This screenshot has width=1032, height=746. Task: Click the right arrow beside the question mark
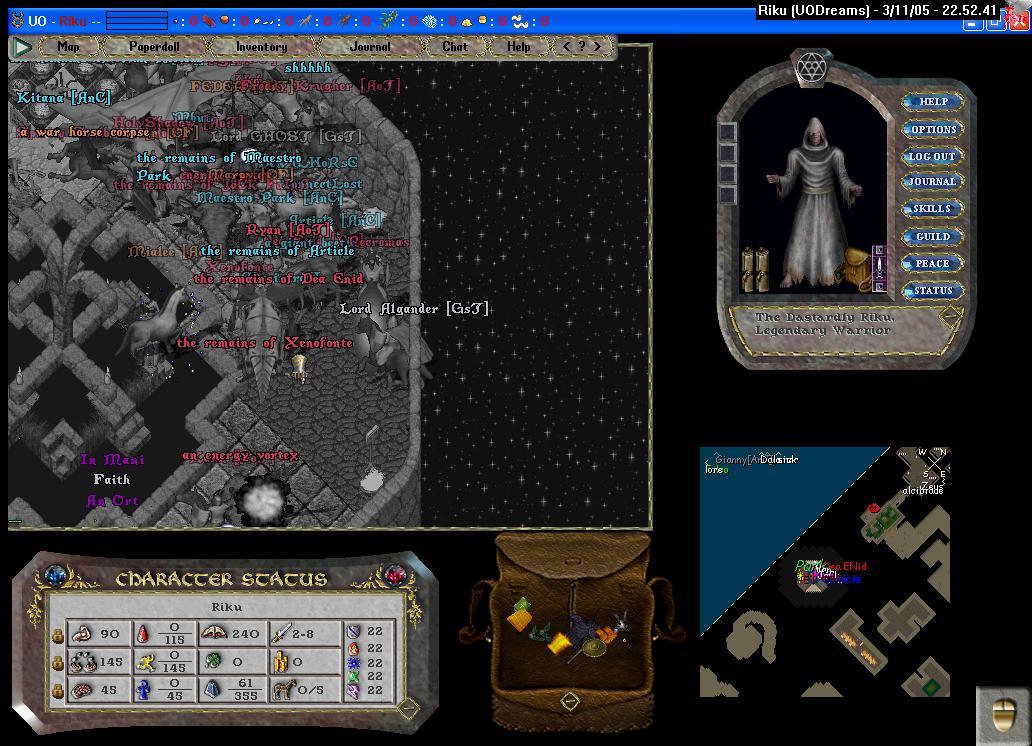597,47
